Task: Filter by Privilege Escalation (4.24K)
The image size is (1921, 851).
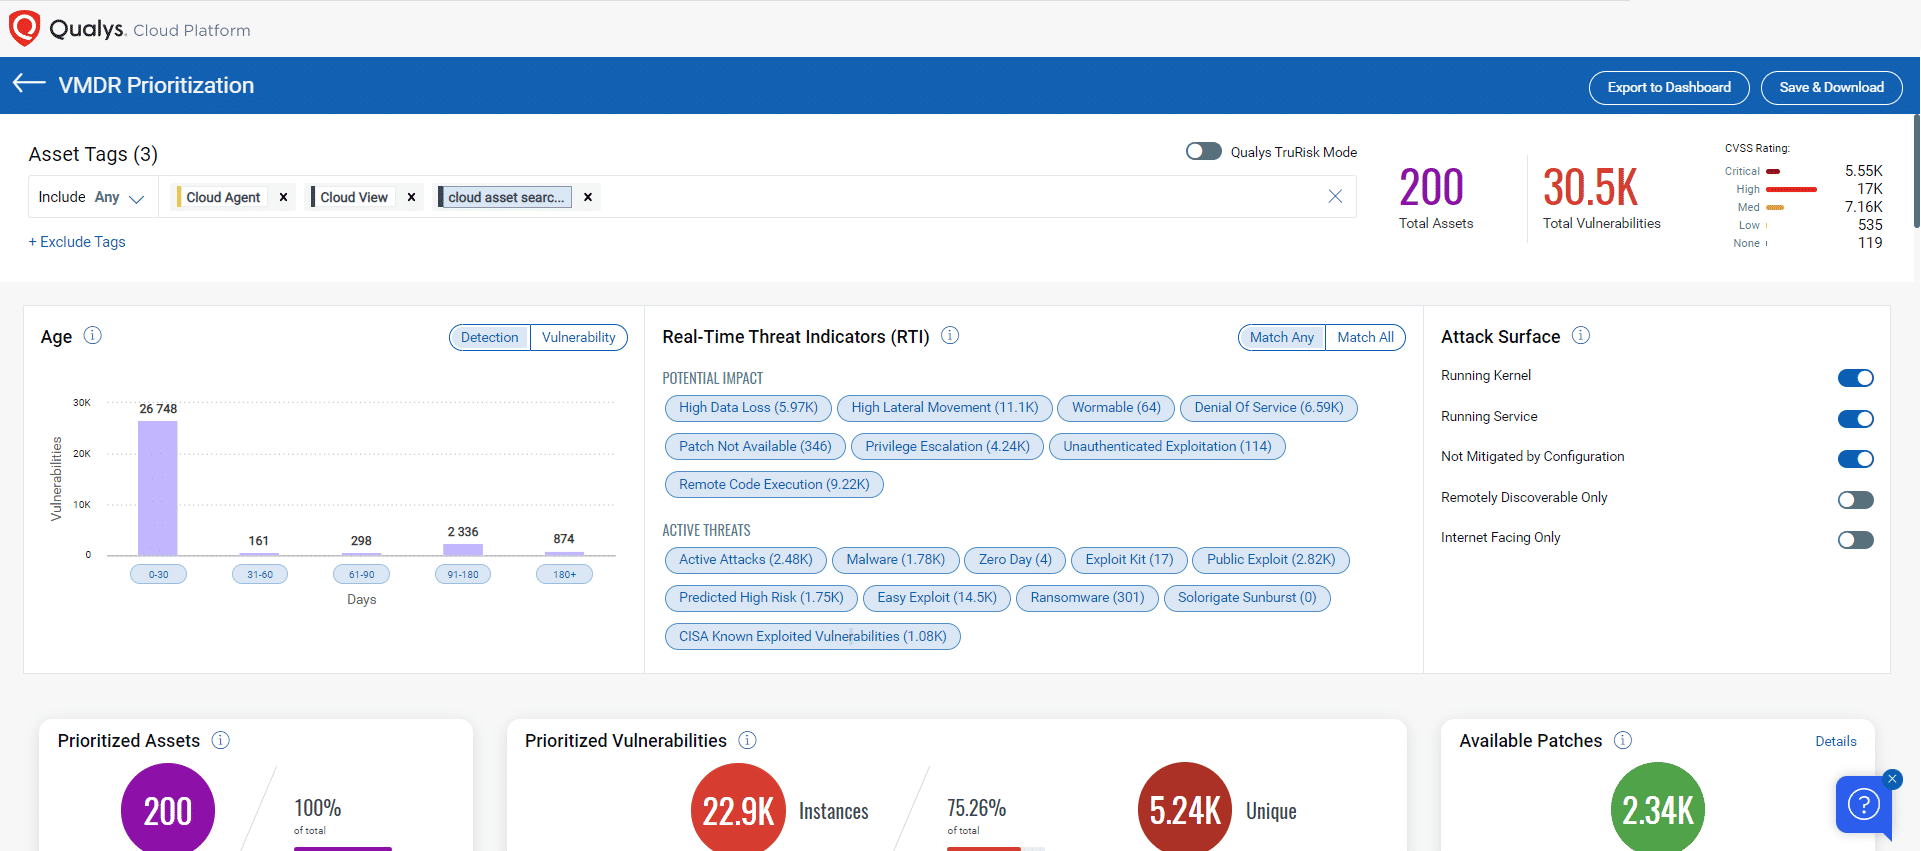Action: 947,447
